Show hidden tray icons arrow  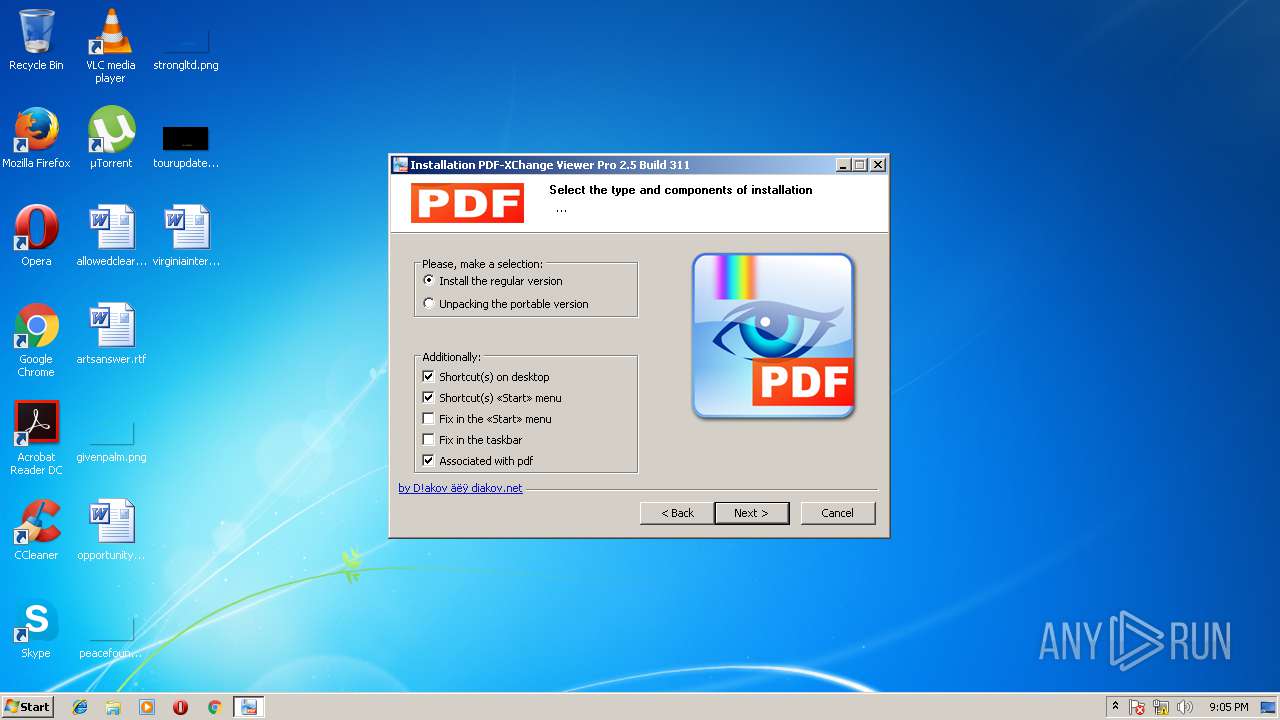point(1115,707)
